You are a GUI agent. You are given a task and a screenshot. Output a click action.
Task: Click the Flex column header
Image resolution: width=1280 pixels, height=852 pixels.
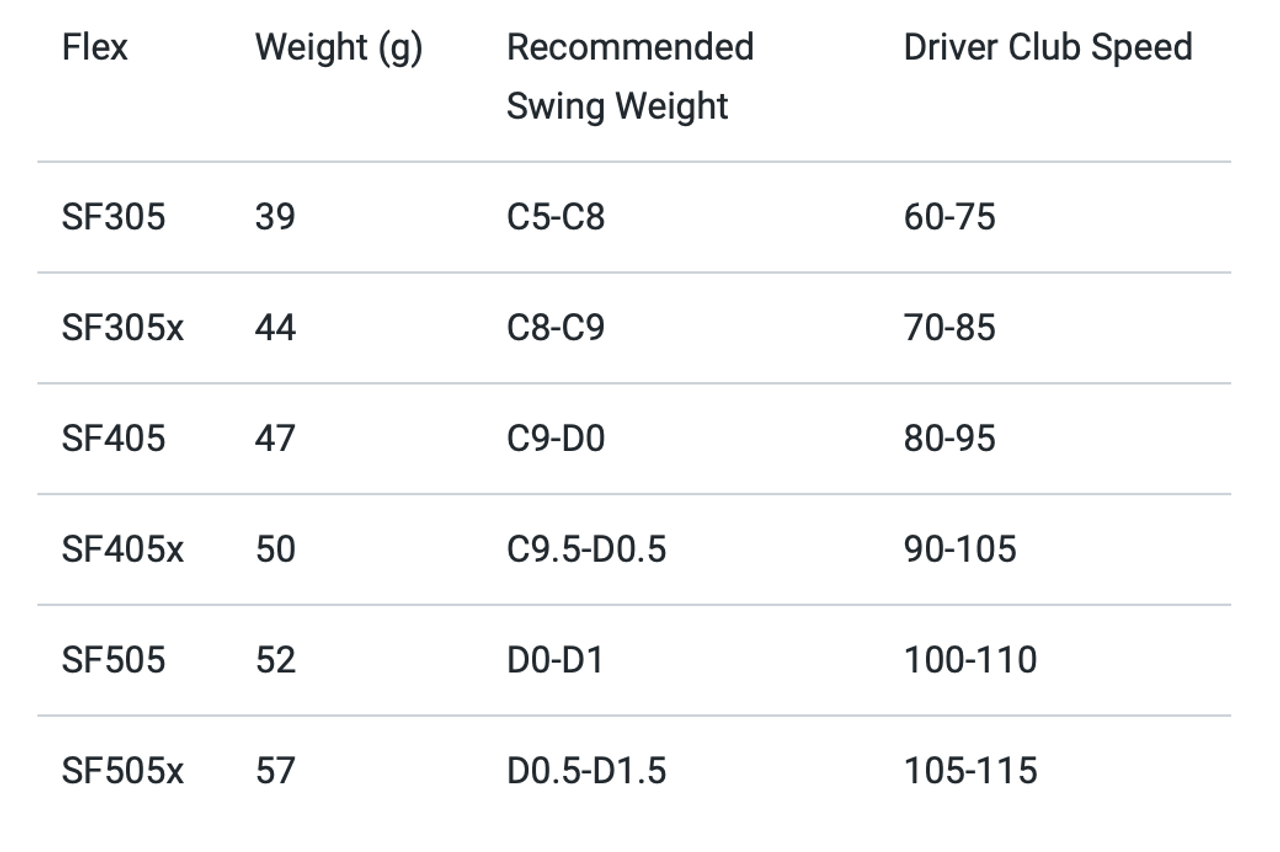tap(95, 47)
